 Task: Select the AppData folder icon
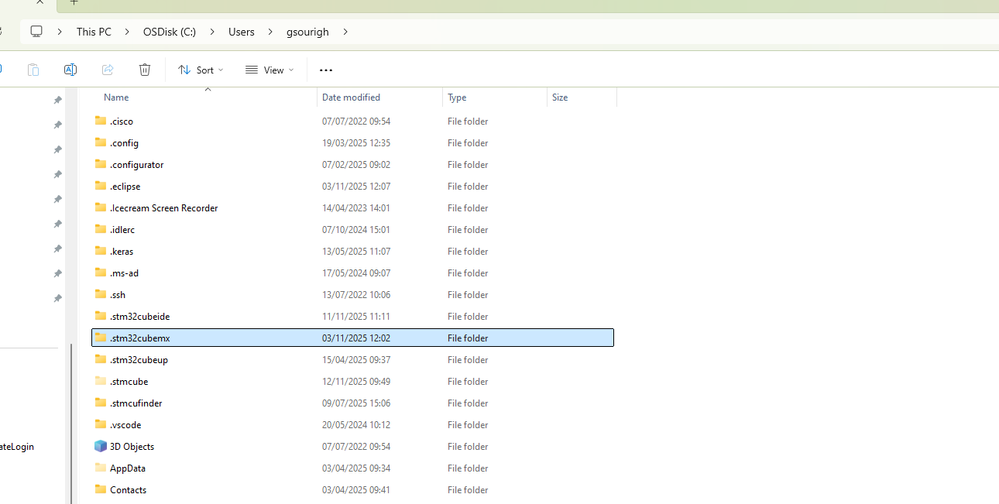pos(100,467)
